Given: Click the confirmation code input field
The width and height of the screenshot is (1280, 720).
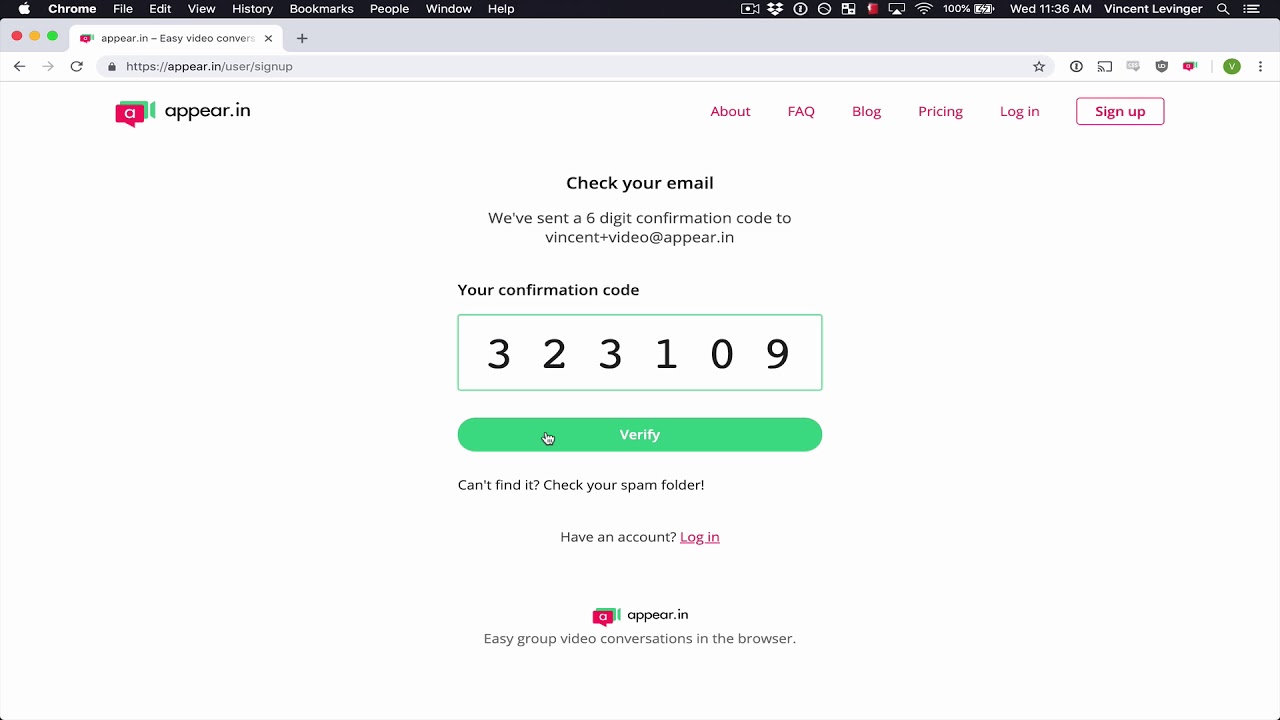Looking at the screenshot, I should point(640,353).
